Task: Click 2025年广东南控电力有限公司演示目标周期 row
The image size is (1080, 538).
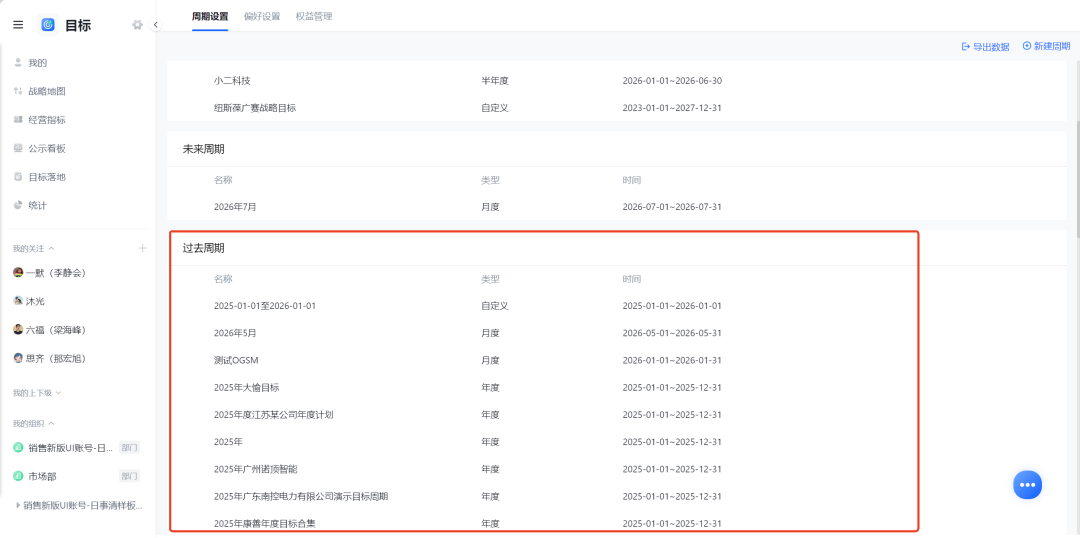Action: coord(616,496)
